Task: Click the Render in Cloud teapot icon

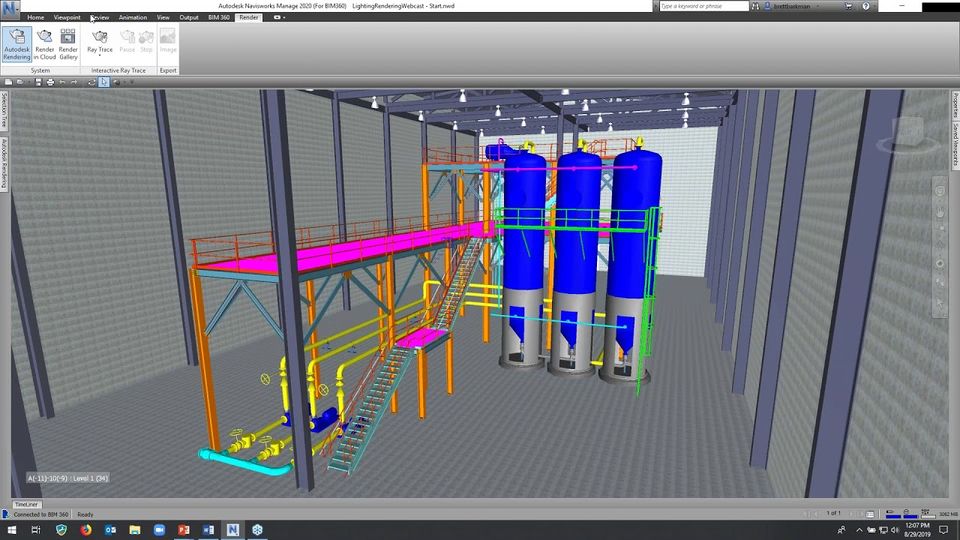Action: 44,37
